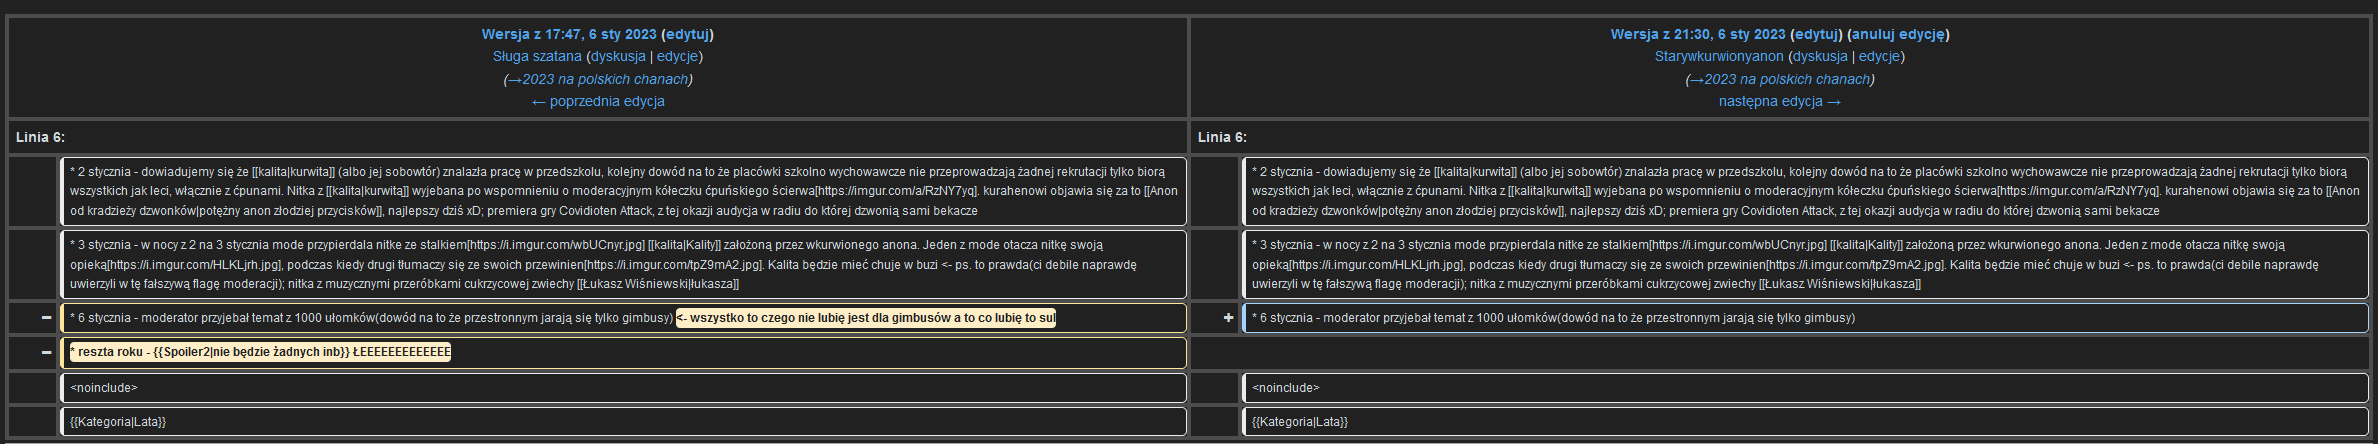
Task: Open the Sługa szatana user page
Action: tap(537, 56)
